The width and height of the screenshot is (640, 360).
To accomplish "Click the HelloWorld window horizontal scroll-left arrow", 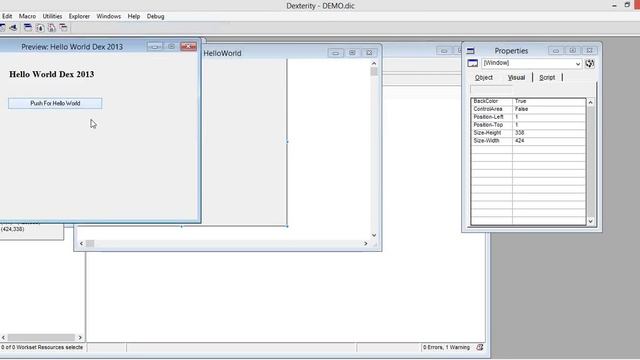I will [x=82, y=244].
